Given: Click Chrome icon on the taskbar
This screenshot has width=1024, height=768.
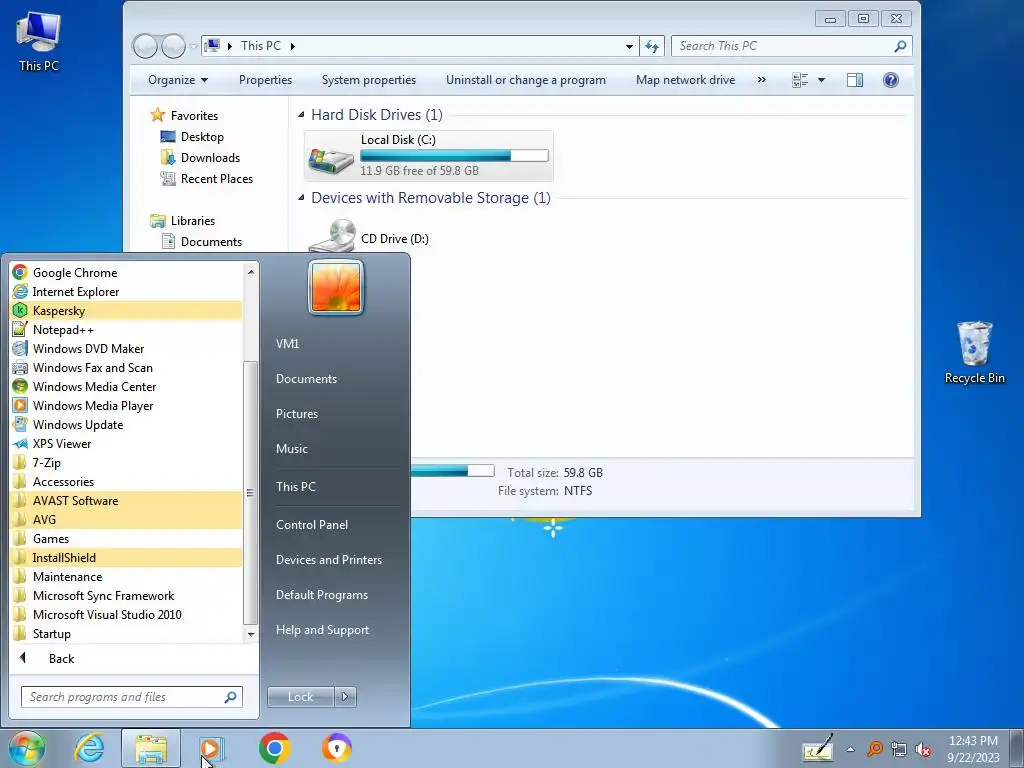Looking at the screenshot, I should tap(274, 748).
